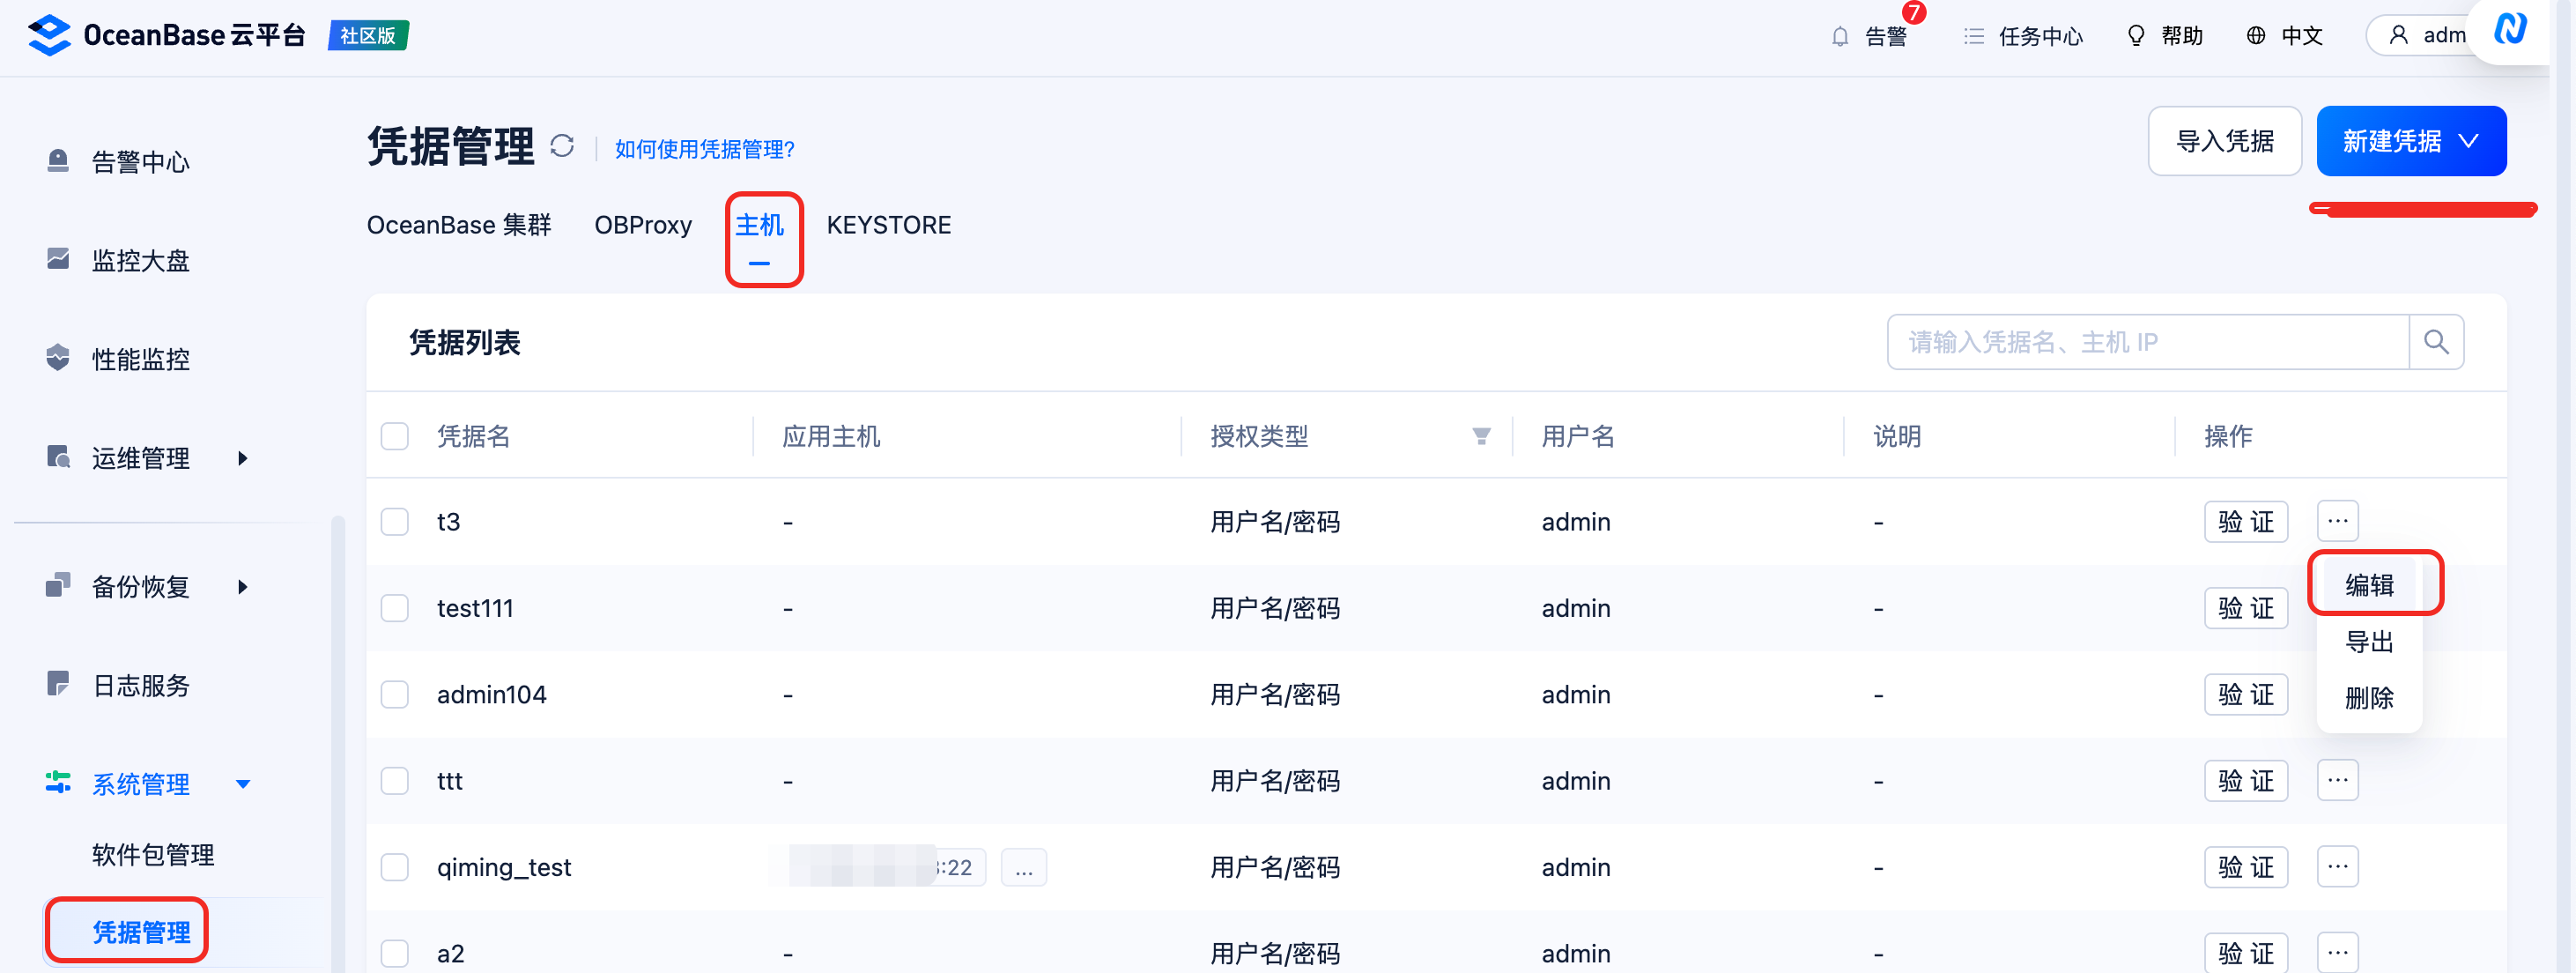2576x973 pixels.
Task: Click the 授权类型 column filter icon
Action: coord(1481,436)
